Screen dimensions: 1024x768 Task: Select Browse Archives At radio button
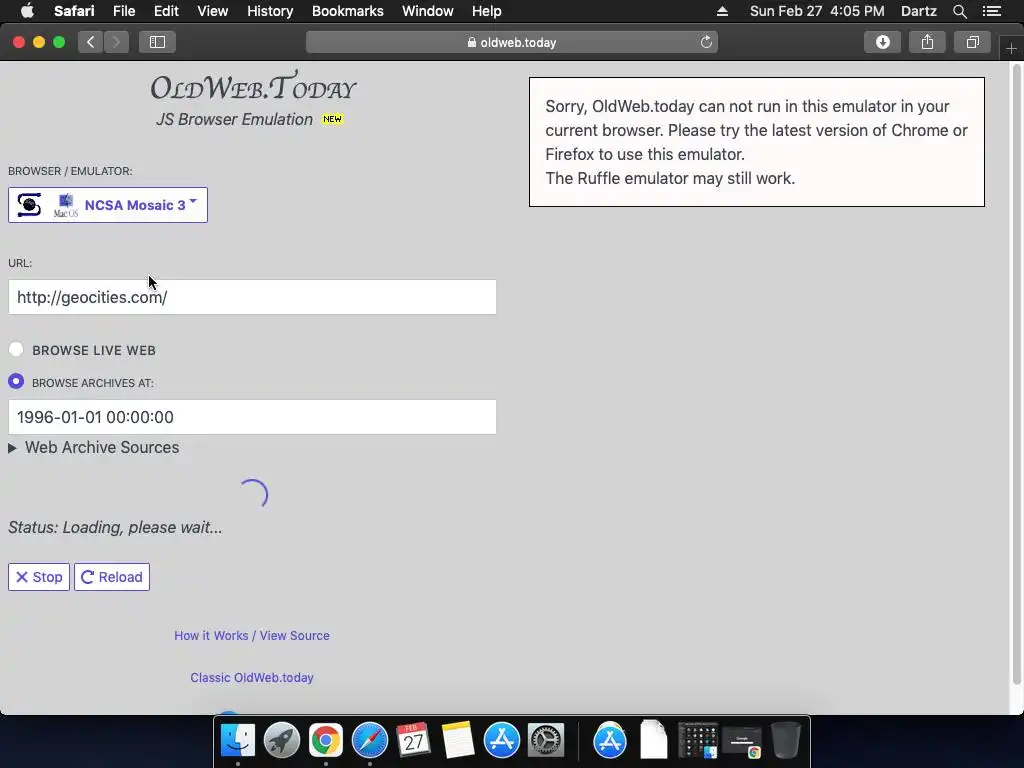16,381
